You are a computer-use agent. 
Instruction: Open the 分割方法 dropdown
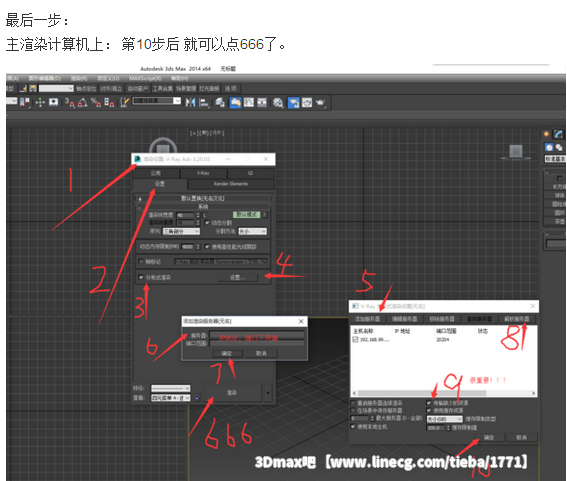(x=252, y=231)
